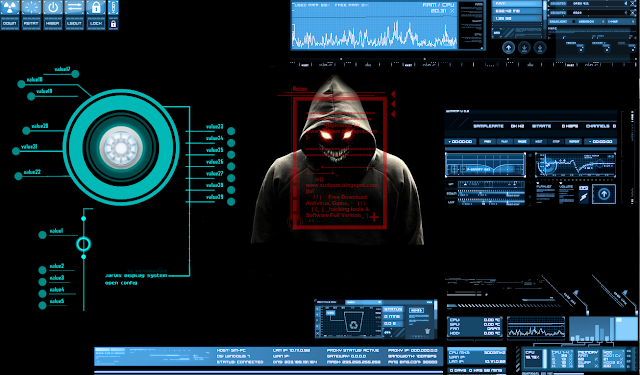Click the lightning bolt icon in media player
The image size is (640, 375).
[x=584, y=197]
